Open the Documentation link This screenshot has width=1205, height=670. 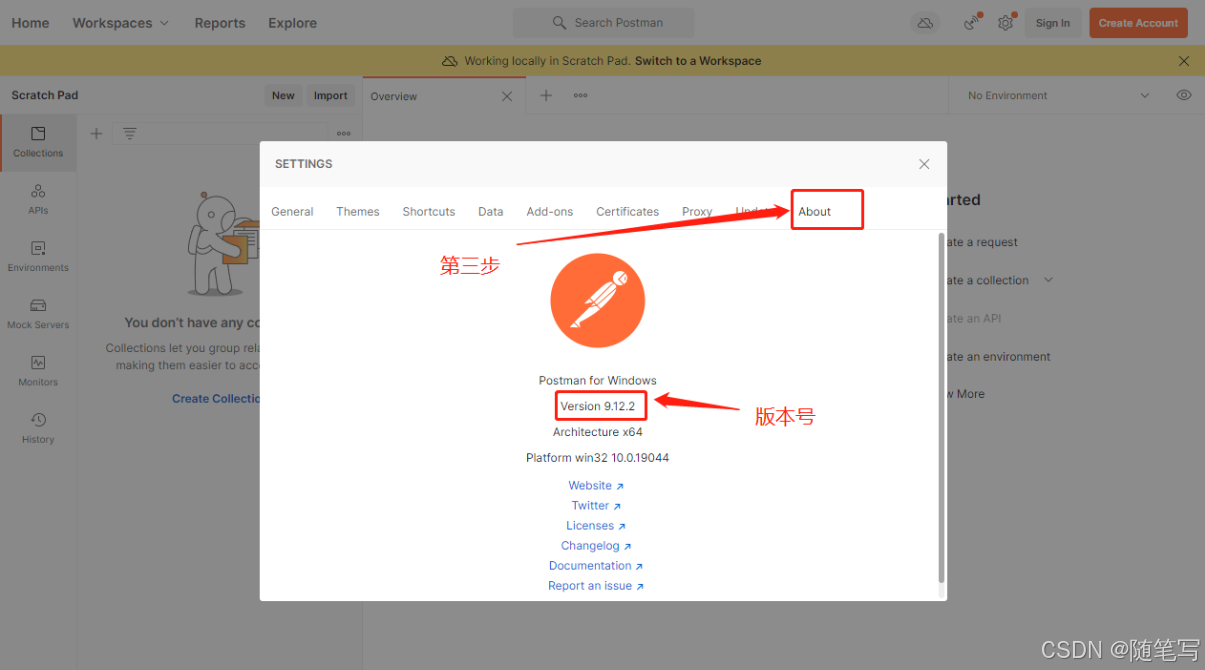click(596, 565)
